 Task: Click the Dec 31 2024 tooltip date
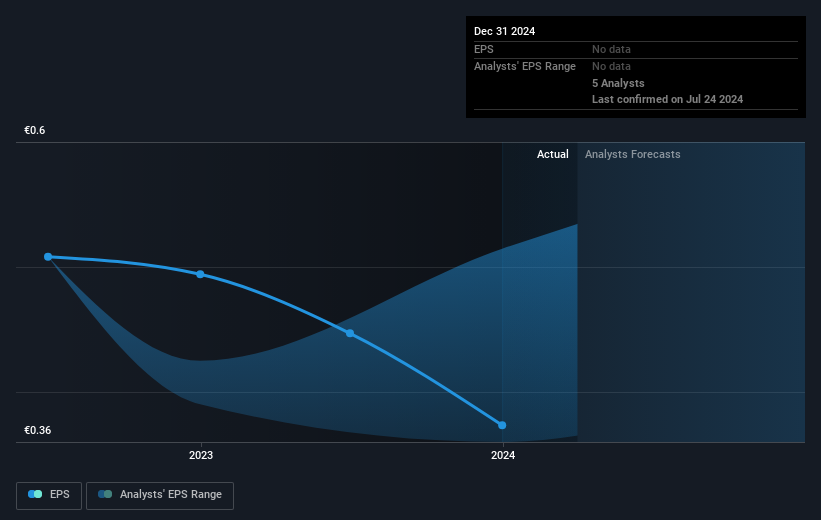coord(504,31)
